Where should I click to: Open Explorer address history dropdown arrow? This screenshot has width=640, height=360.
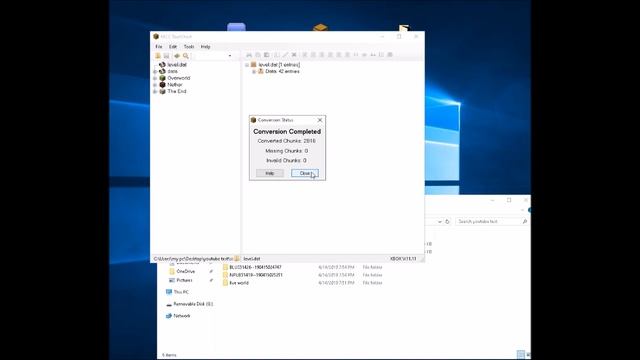point(440,222)
